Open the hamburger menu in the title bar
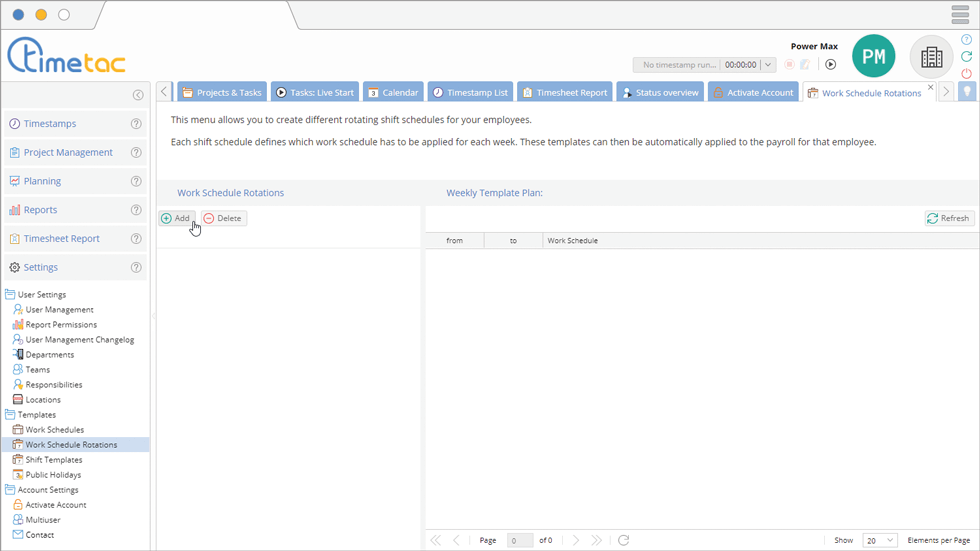 tap(960, 14)
